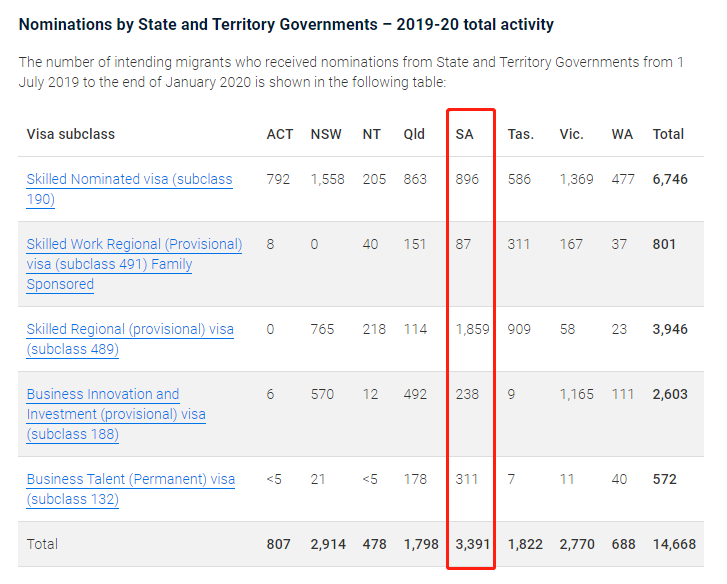Viewport: 727px width, 584px height.
Task: Click the subclass 489 SA value 1,859
Action: pos(472,329)
